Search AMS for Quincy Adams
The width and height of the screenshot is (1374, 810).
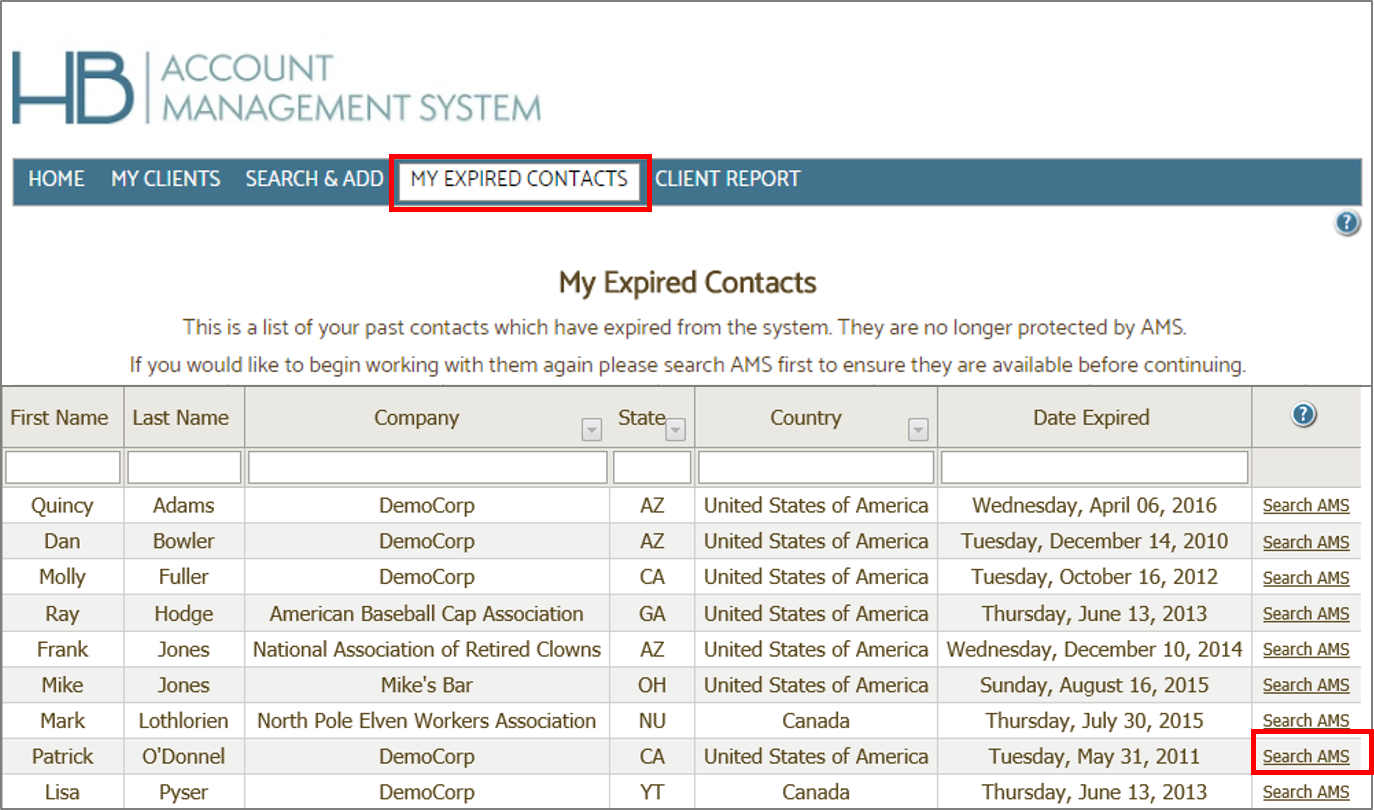(x=1306, y=505)
